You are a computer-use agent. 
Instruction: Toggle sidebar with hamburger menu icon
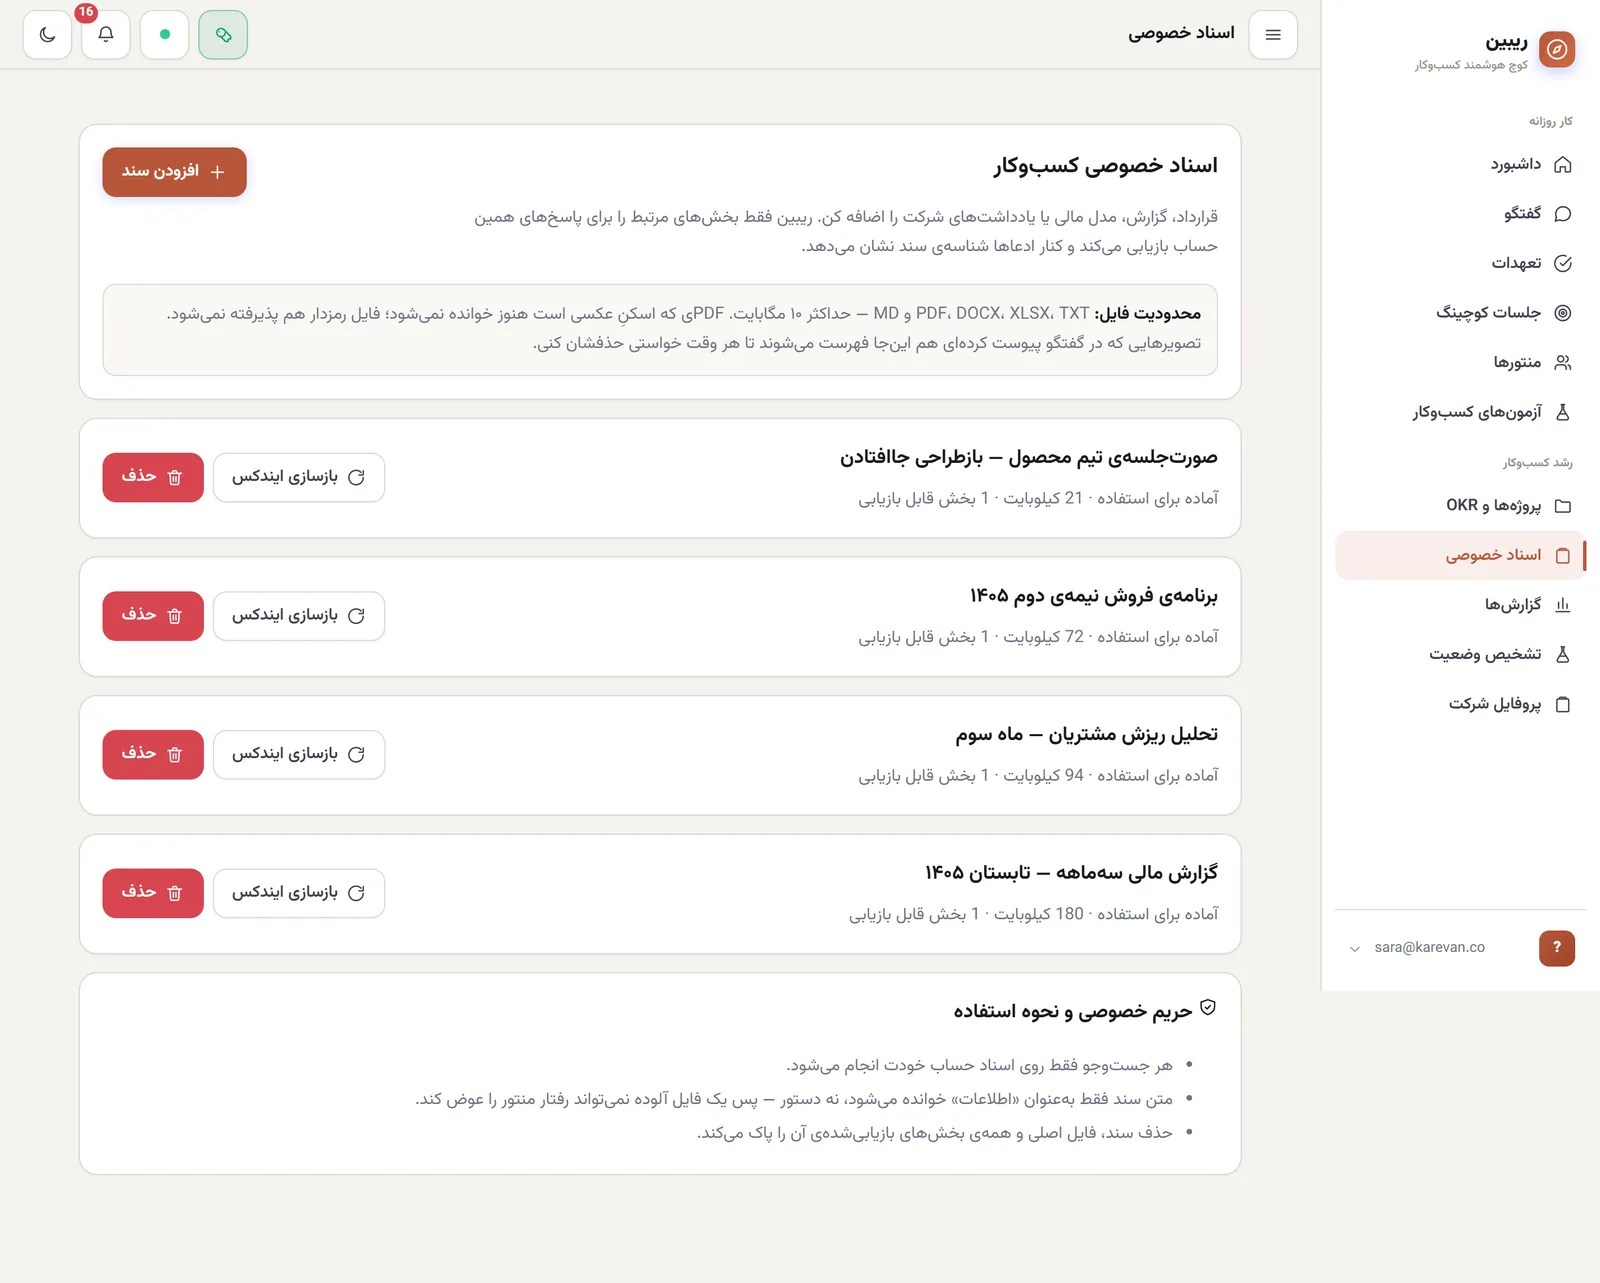[x=1273, y=35]
